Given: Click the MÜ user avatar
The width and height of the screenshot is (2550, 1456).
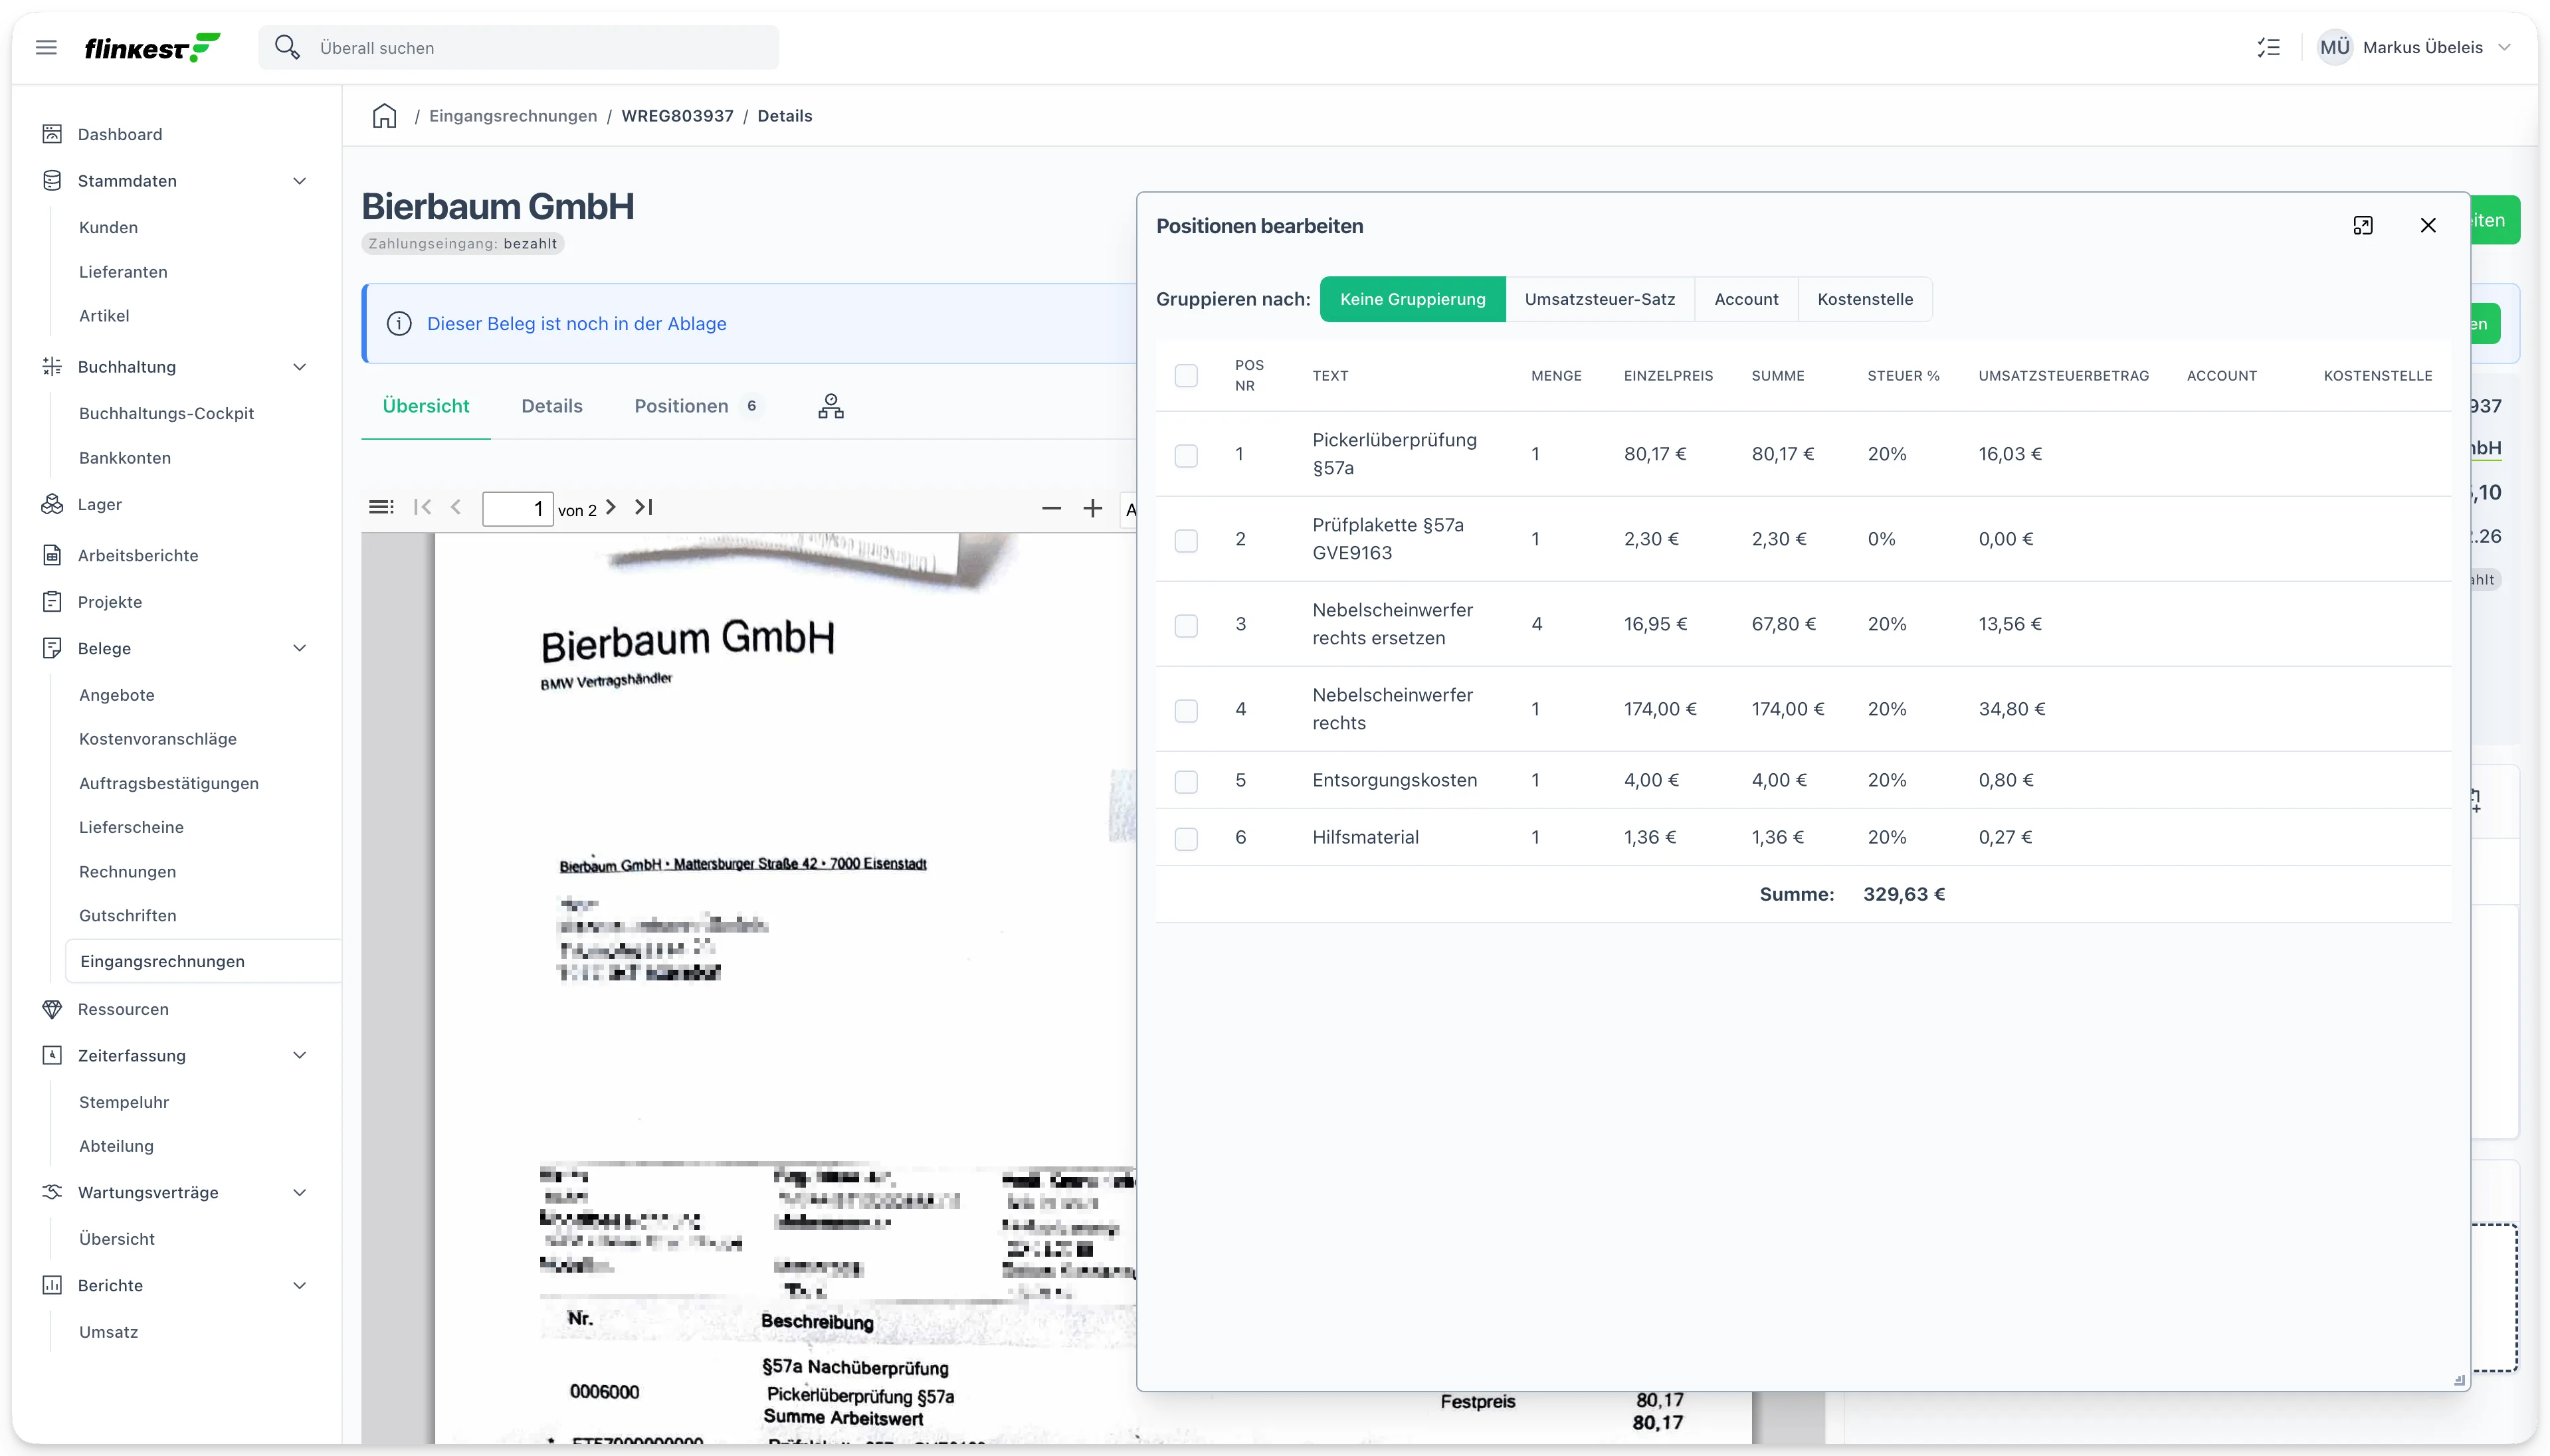Looking at the screenshot, I should coord(2335,47).
